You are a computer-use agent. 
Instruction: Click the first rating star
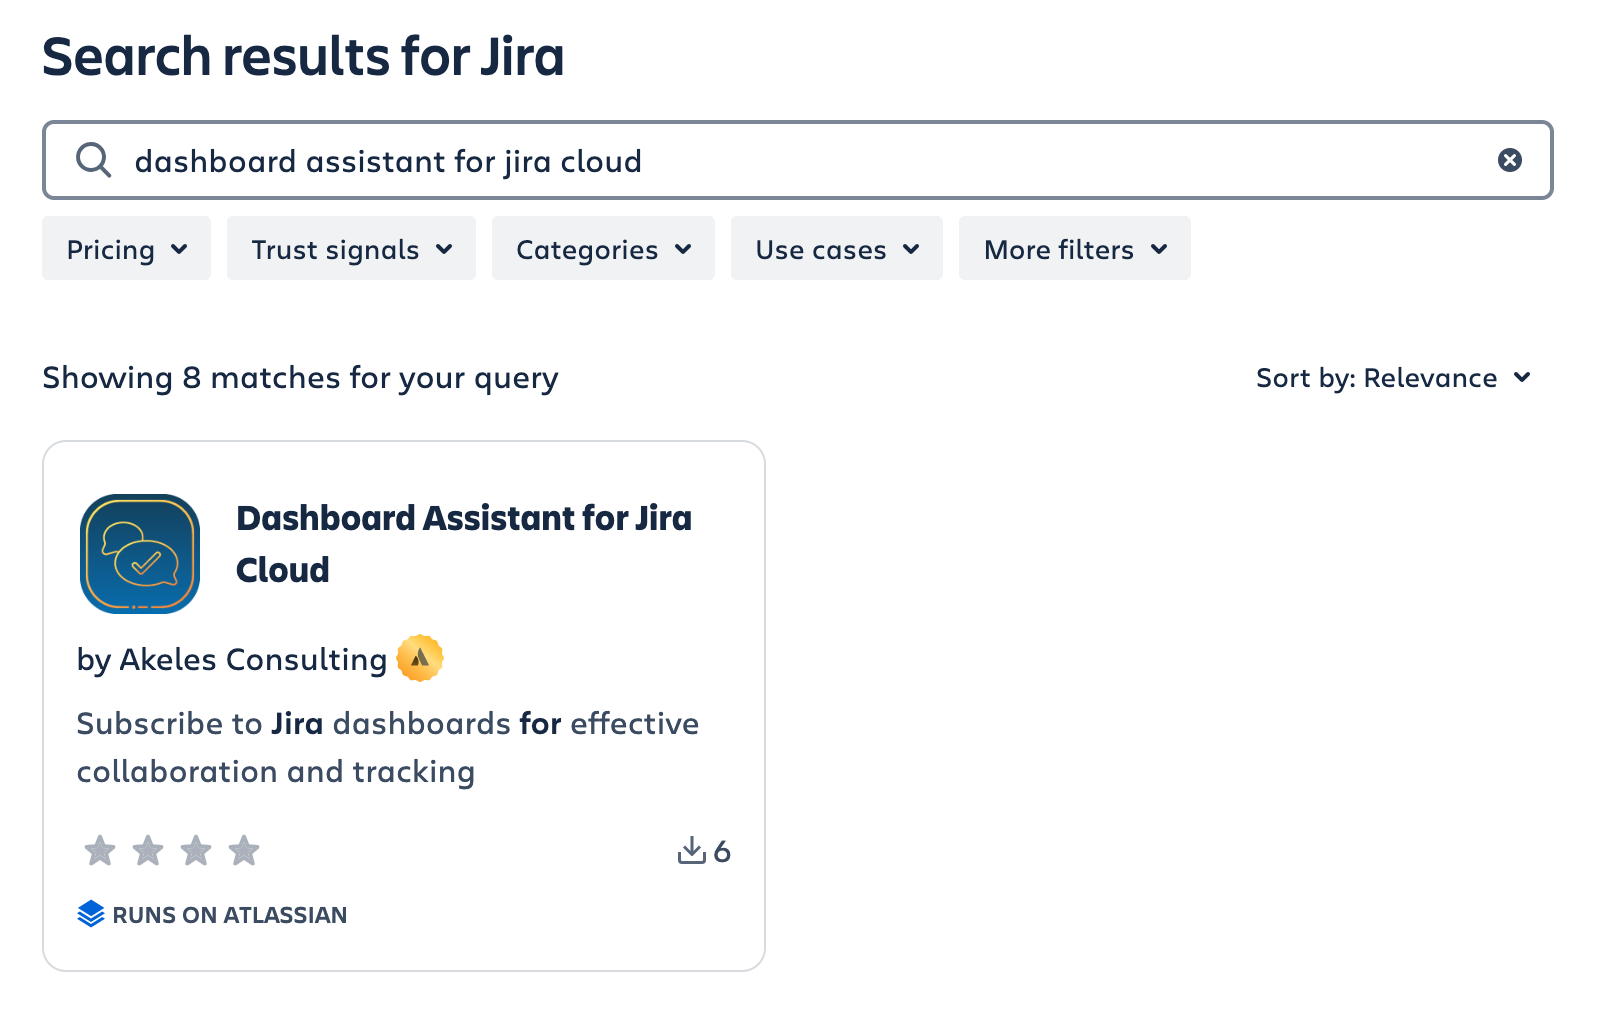(x=100, y=851)
